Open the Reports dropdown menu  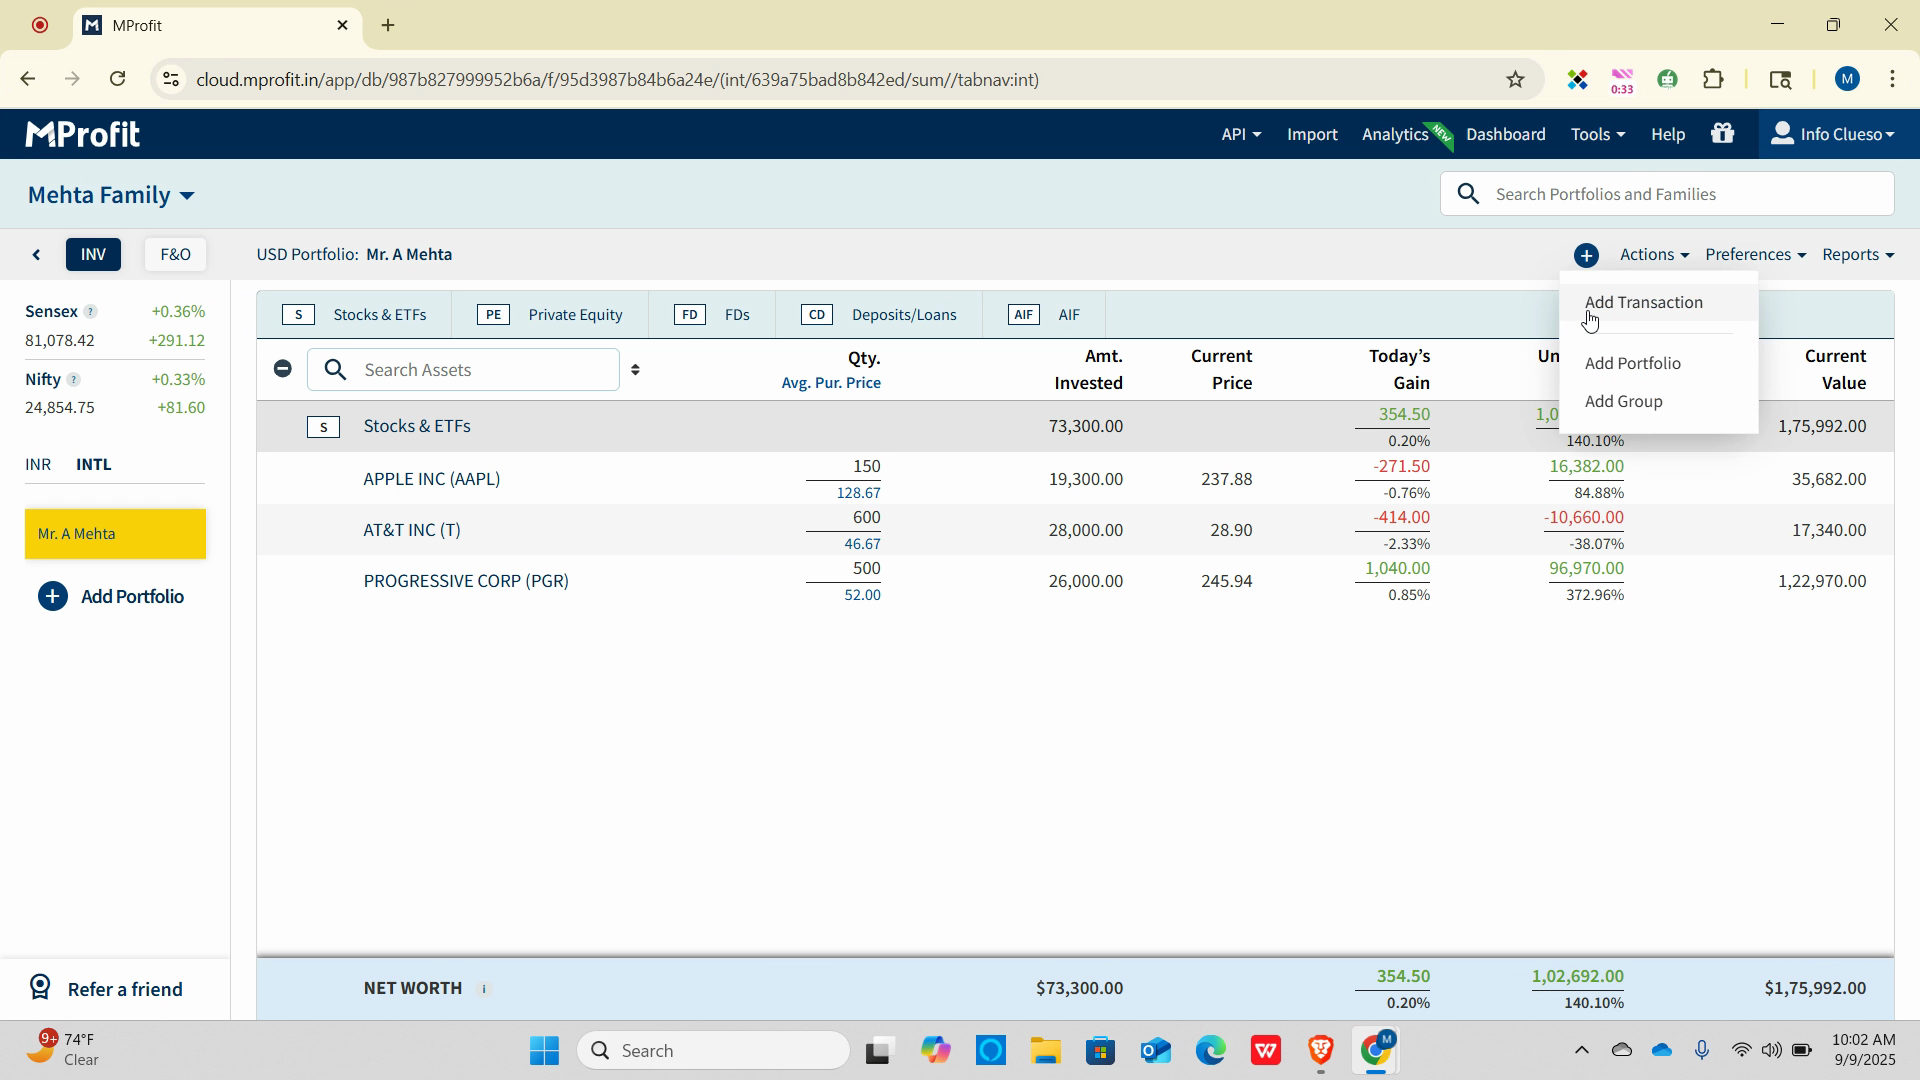[x=1857, y=255]
